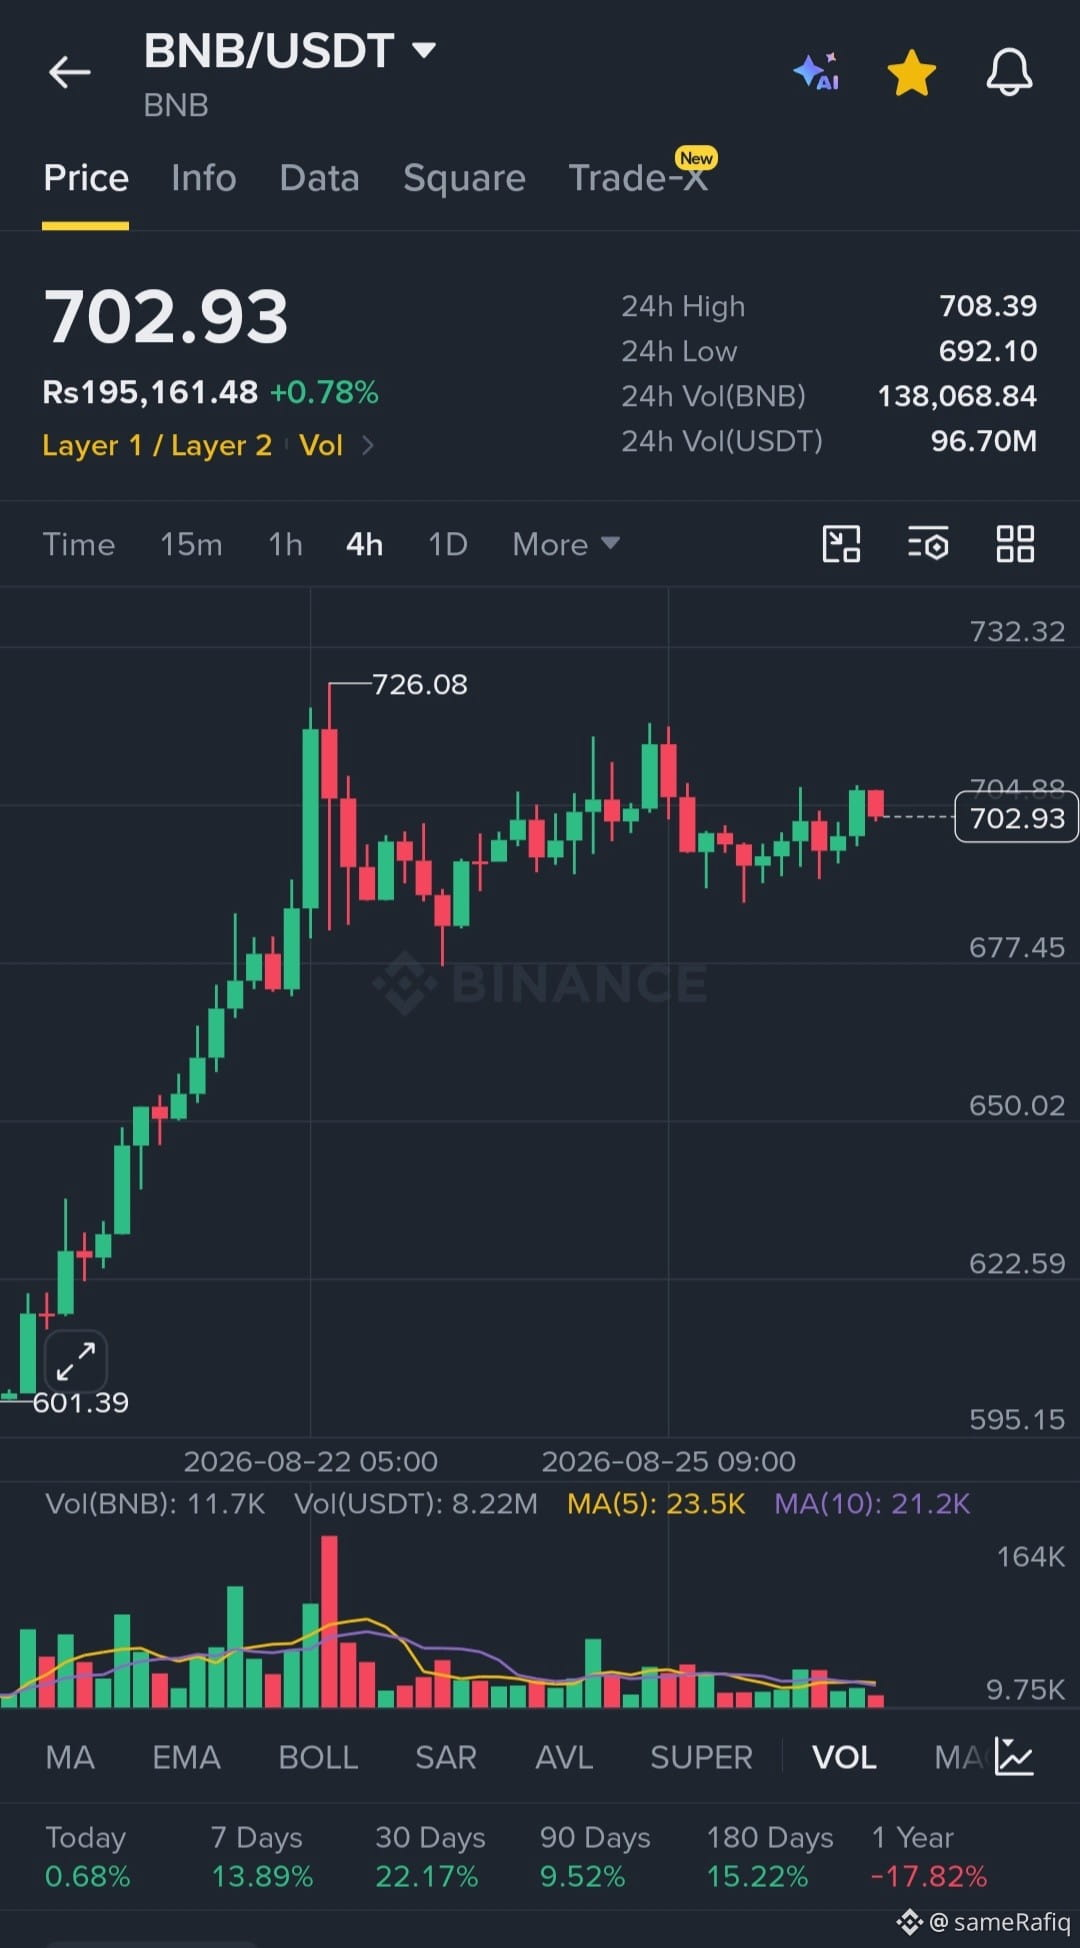Open the chart drawing tools icon
This screenshot has height=1948, width=1080.
click(841, 544)
